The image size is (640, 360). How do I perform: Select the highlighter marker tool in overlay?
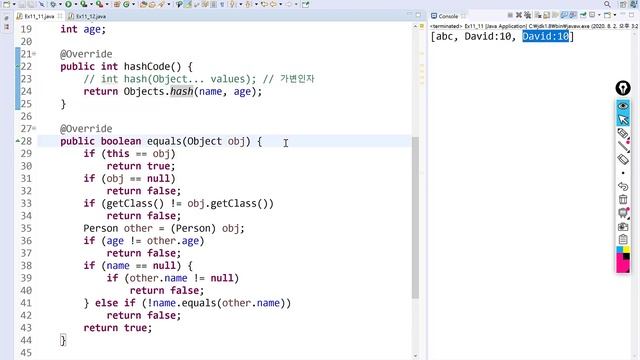coord(623,133)
